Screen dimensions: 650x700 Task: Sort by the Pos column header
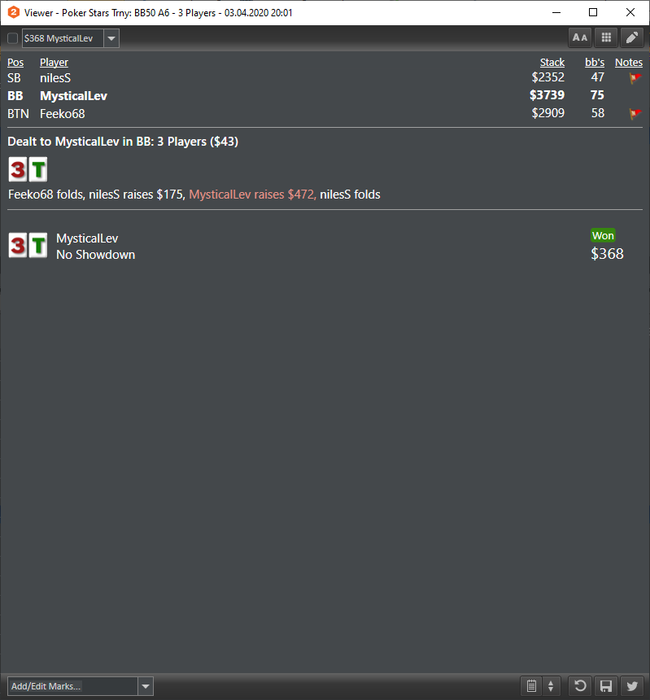click(x=16, y=62)
